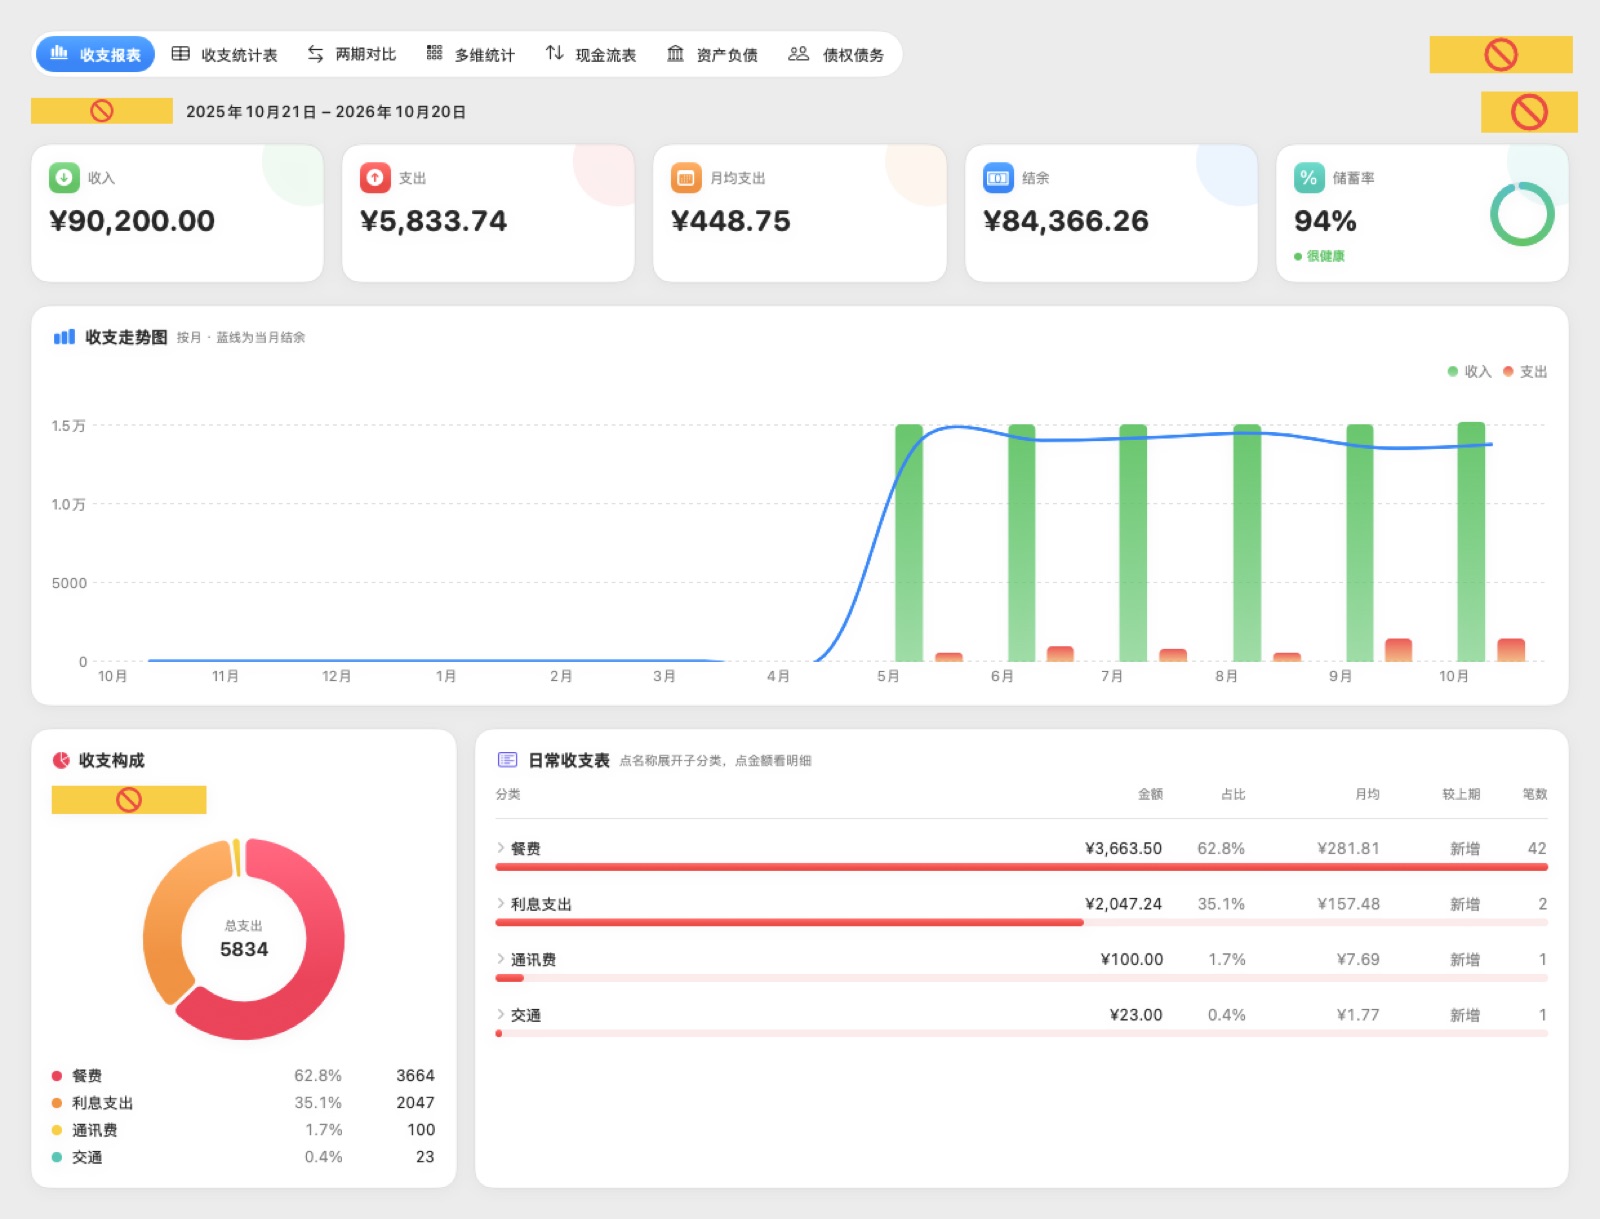Click the ¥84,366.26 balance value
This screenshot has width=1600, height=1219.
point(1066,221)
